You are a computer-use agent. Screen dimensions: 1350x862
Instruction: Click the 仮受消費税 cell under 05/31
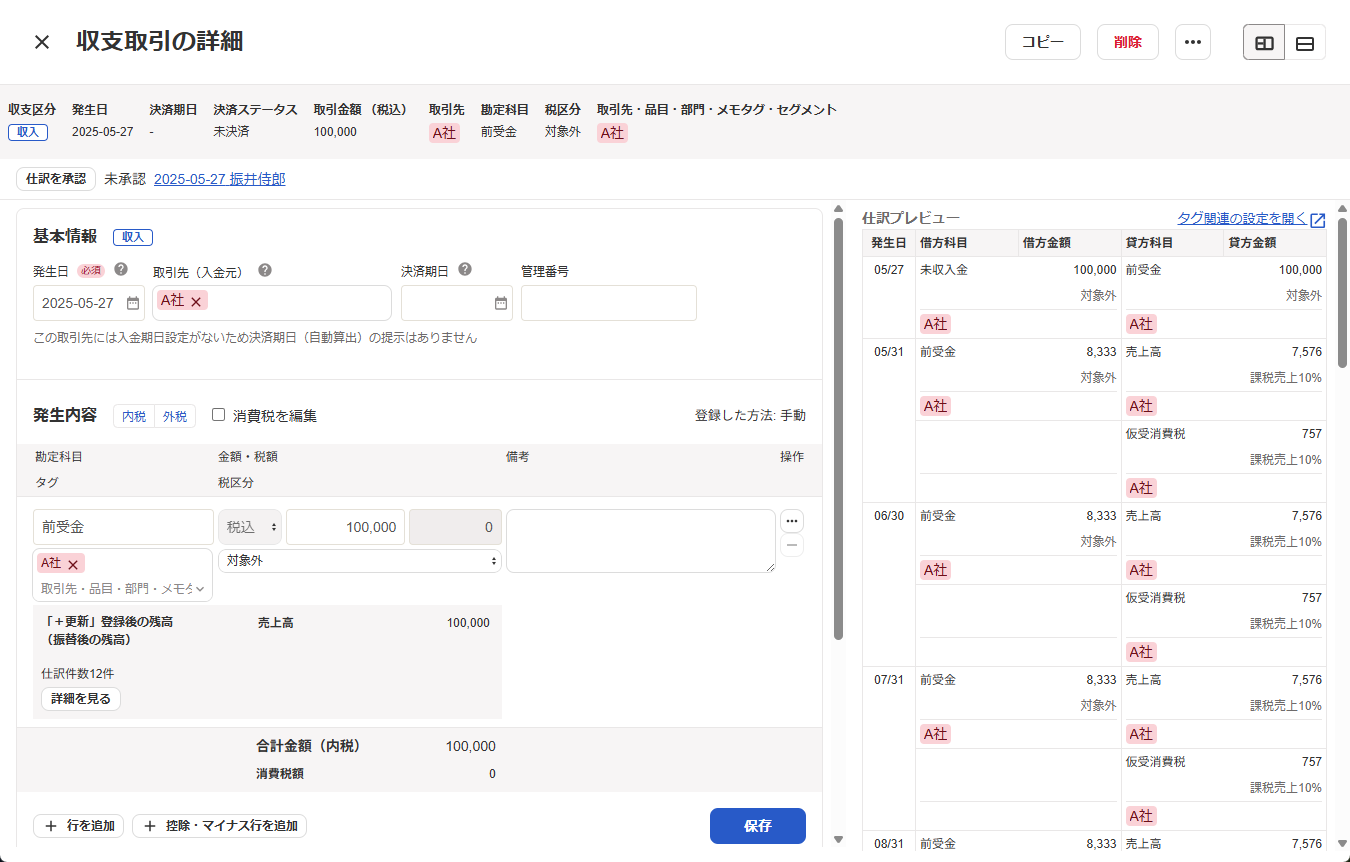point(1155,434)
